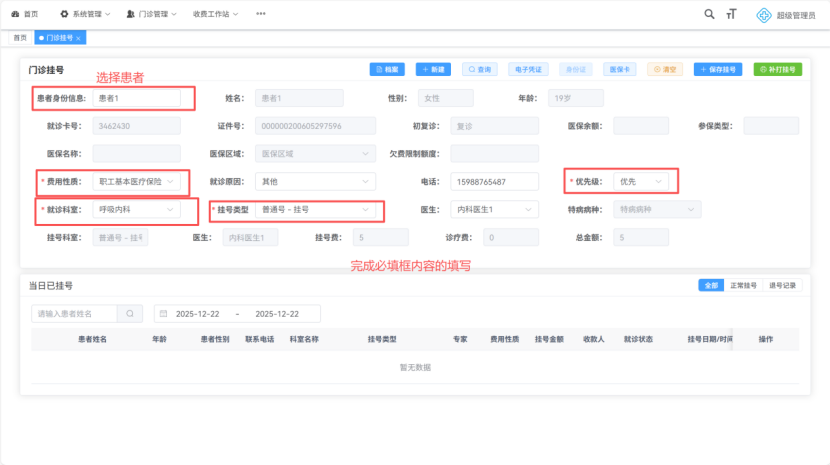
Task: Click the 暂无数据 empty table text
Action: pyautogui.click(x=415, y=368)
